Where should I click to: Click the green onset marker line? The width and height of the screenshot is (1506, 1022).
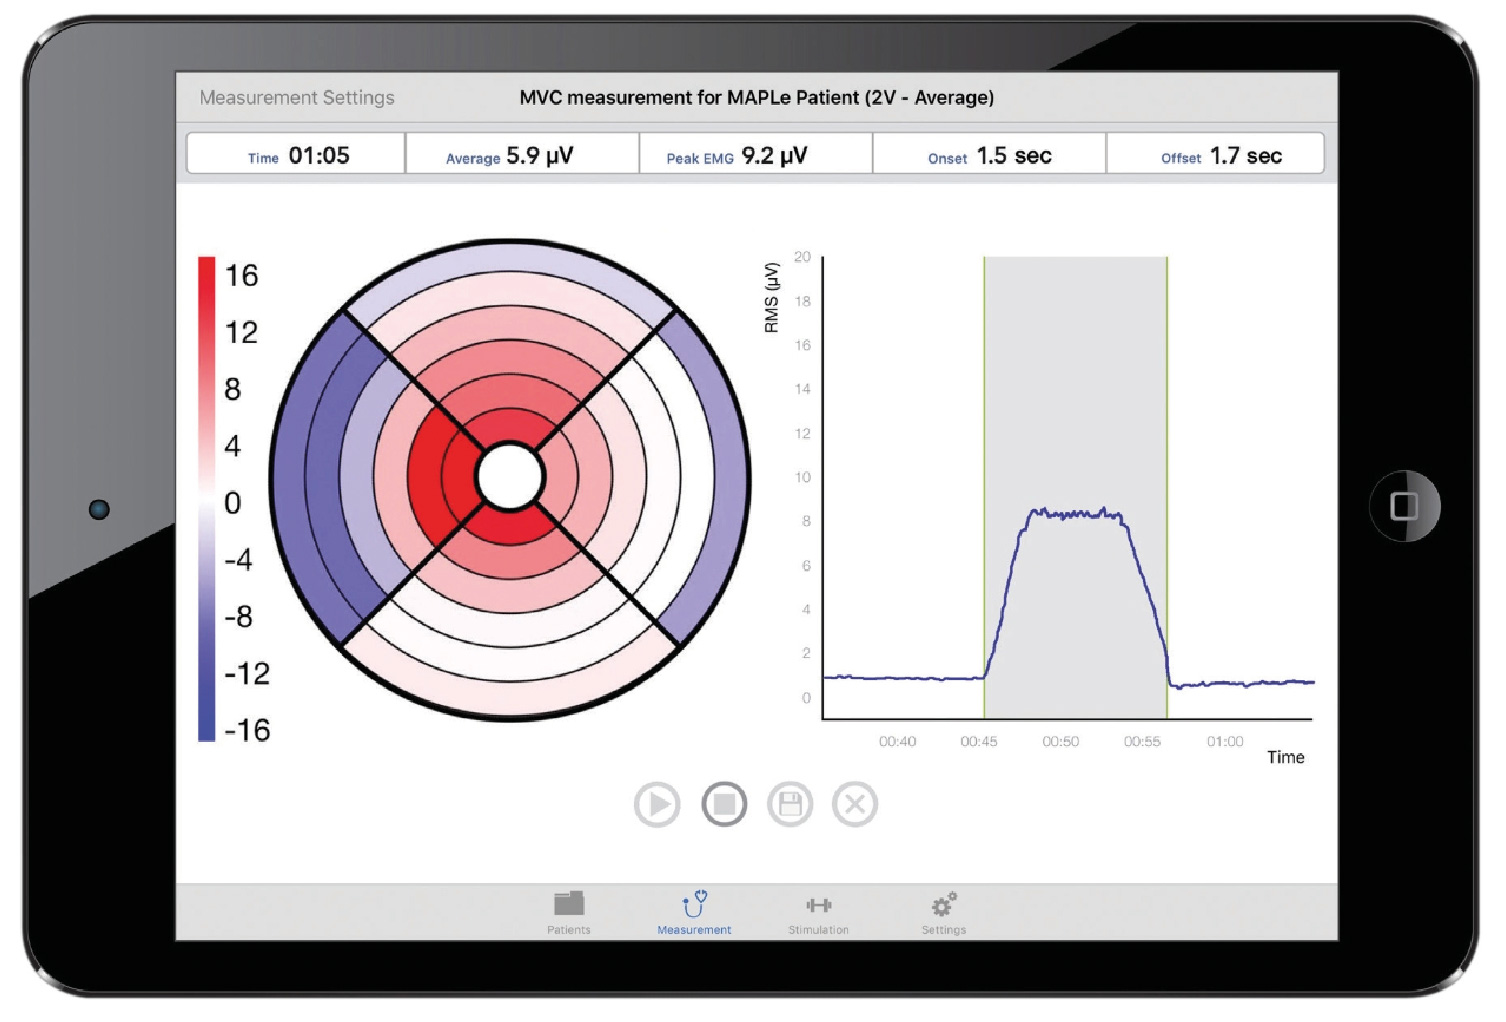pos(984,400)
